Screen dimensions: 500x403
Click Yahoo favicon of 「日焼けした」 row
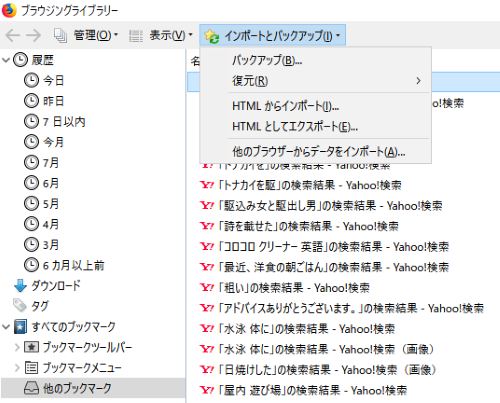tap(207, 369)
